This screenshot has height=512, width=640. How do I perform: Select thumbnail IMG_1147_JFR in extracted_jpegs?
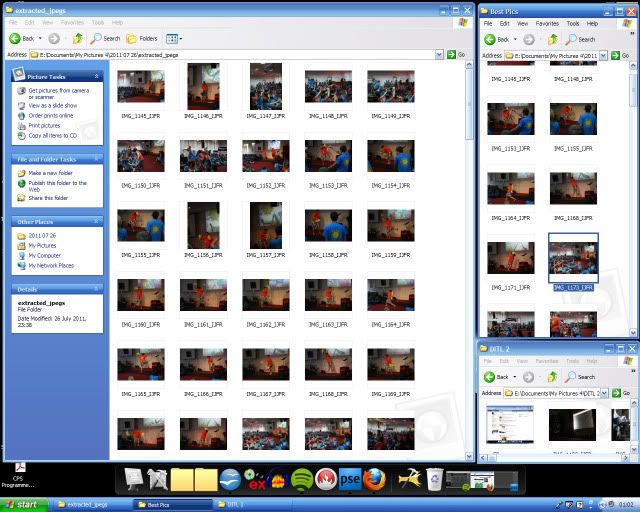[x=266, y=86]
